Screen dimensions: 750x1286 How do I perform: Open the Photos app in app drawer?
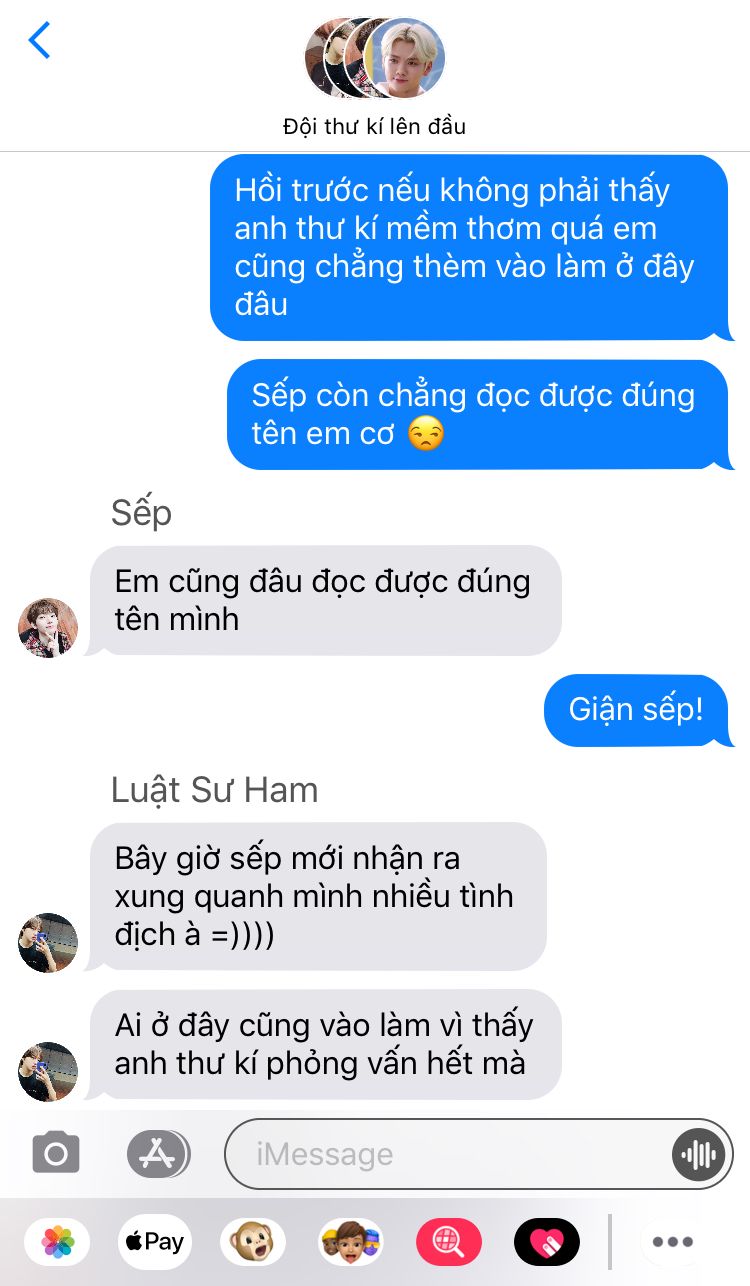(57, 1242)
